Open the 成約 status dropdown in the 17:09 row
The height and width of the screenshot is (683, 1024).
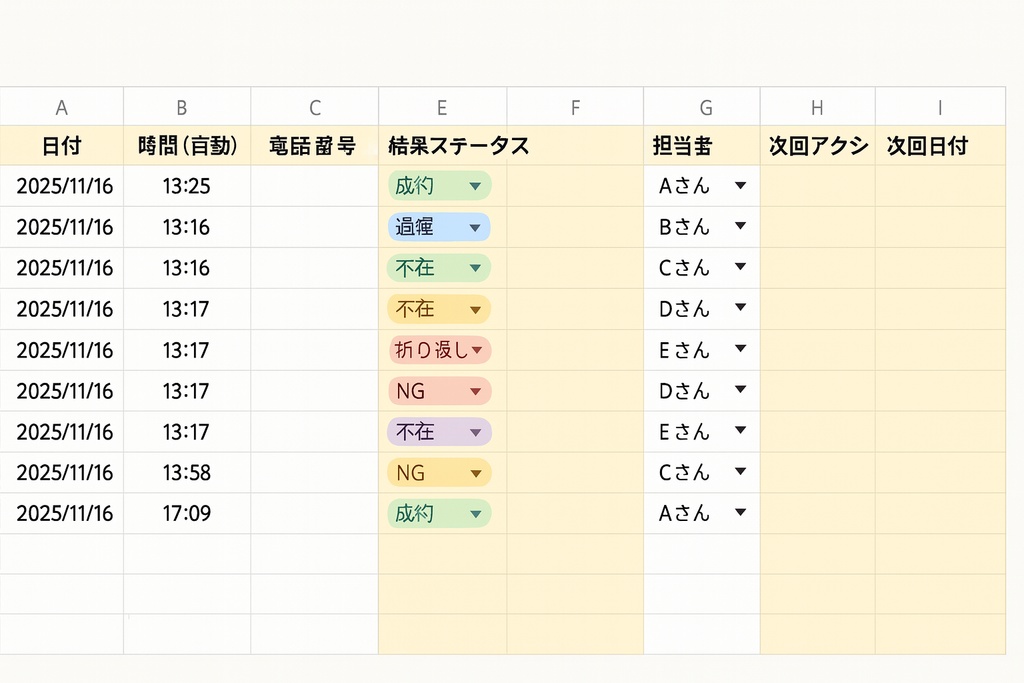click(x=439, y=513)
